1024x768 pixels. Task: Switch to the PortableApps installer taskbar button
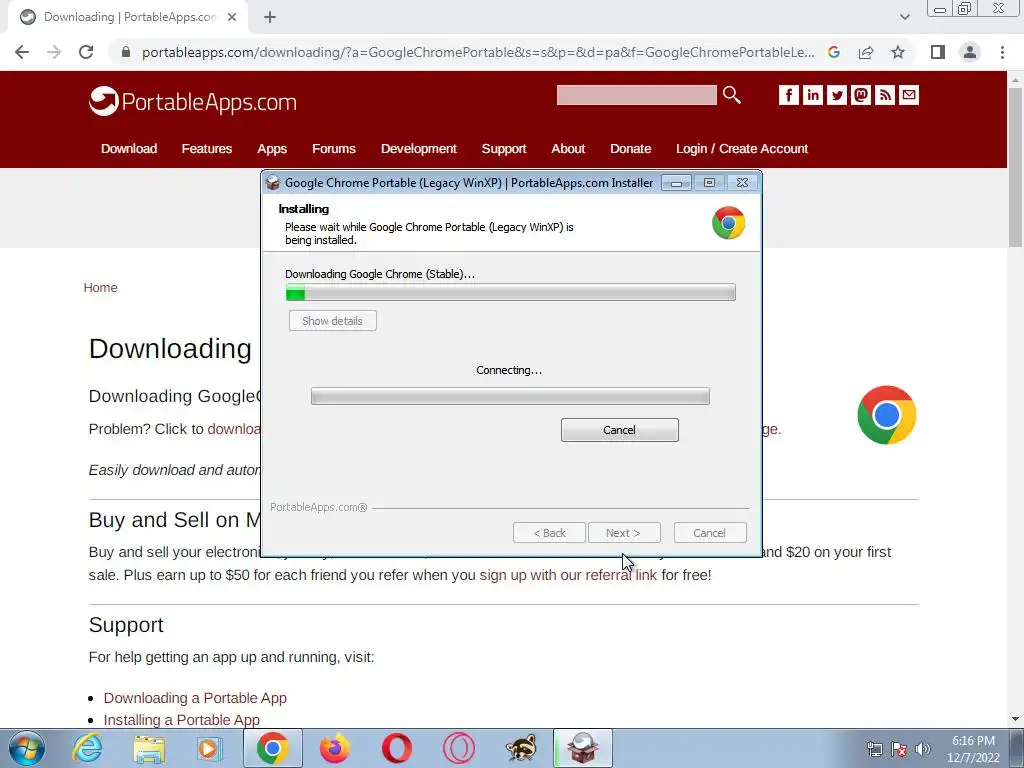tap(583, 748)
